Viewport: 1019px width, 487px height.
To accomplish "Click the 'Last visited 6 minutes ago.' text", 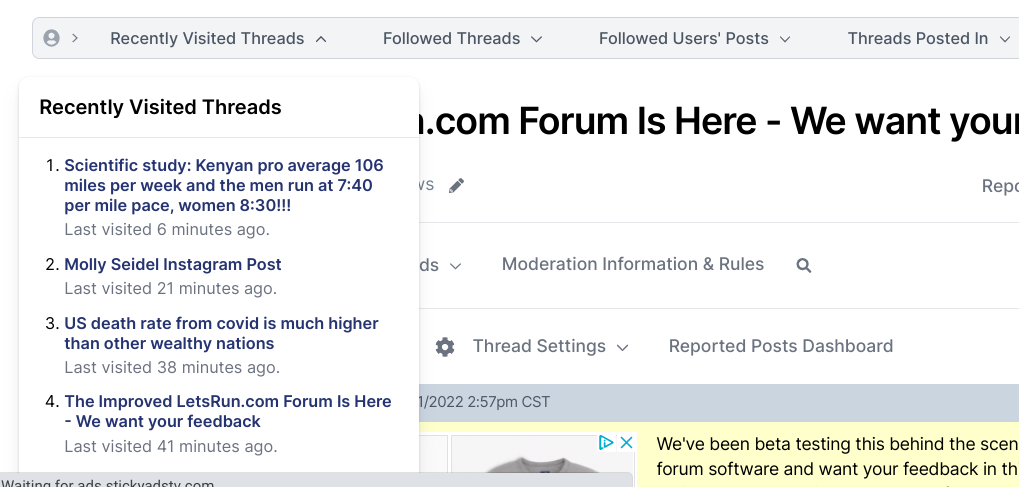I will pos(167,230).
